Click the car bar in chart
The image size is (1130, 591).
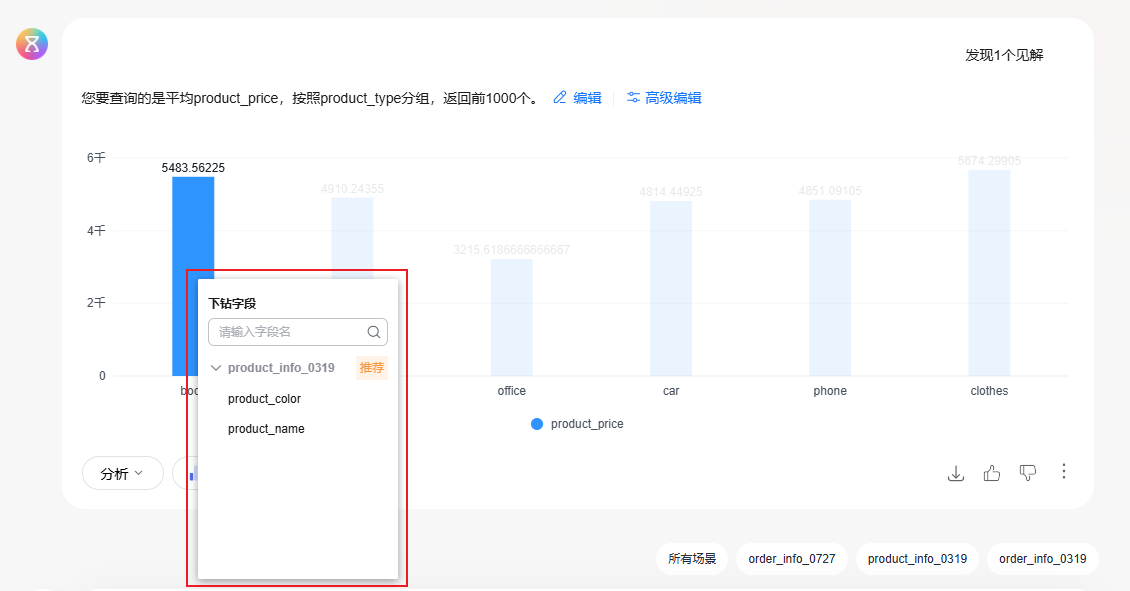pos(671,288)
